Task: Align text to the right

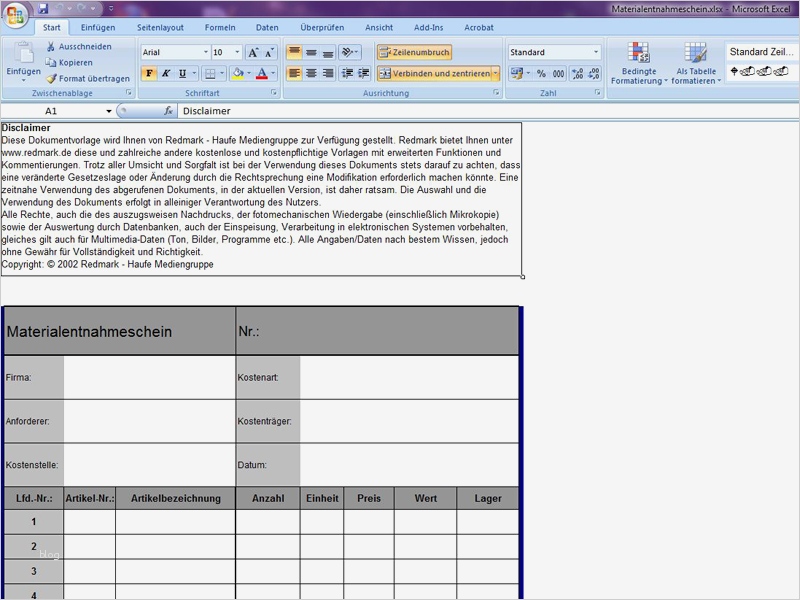Action: pos(328,73)
